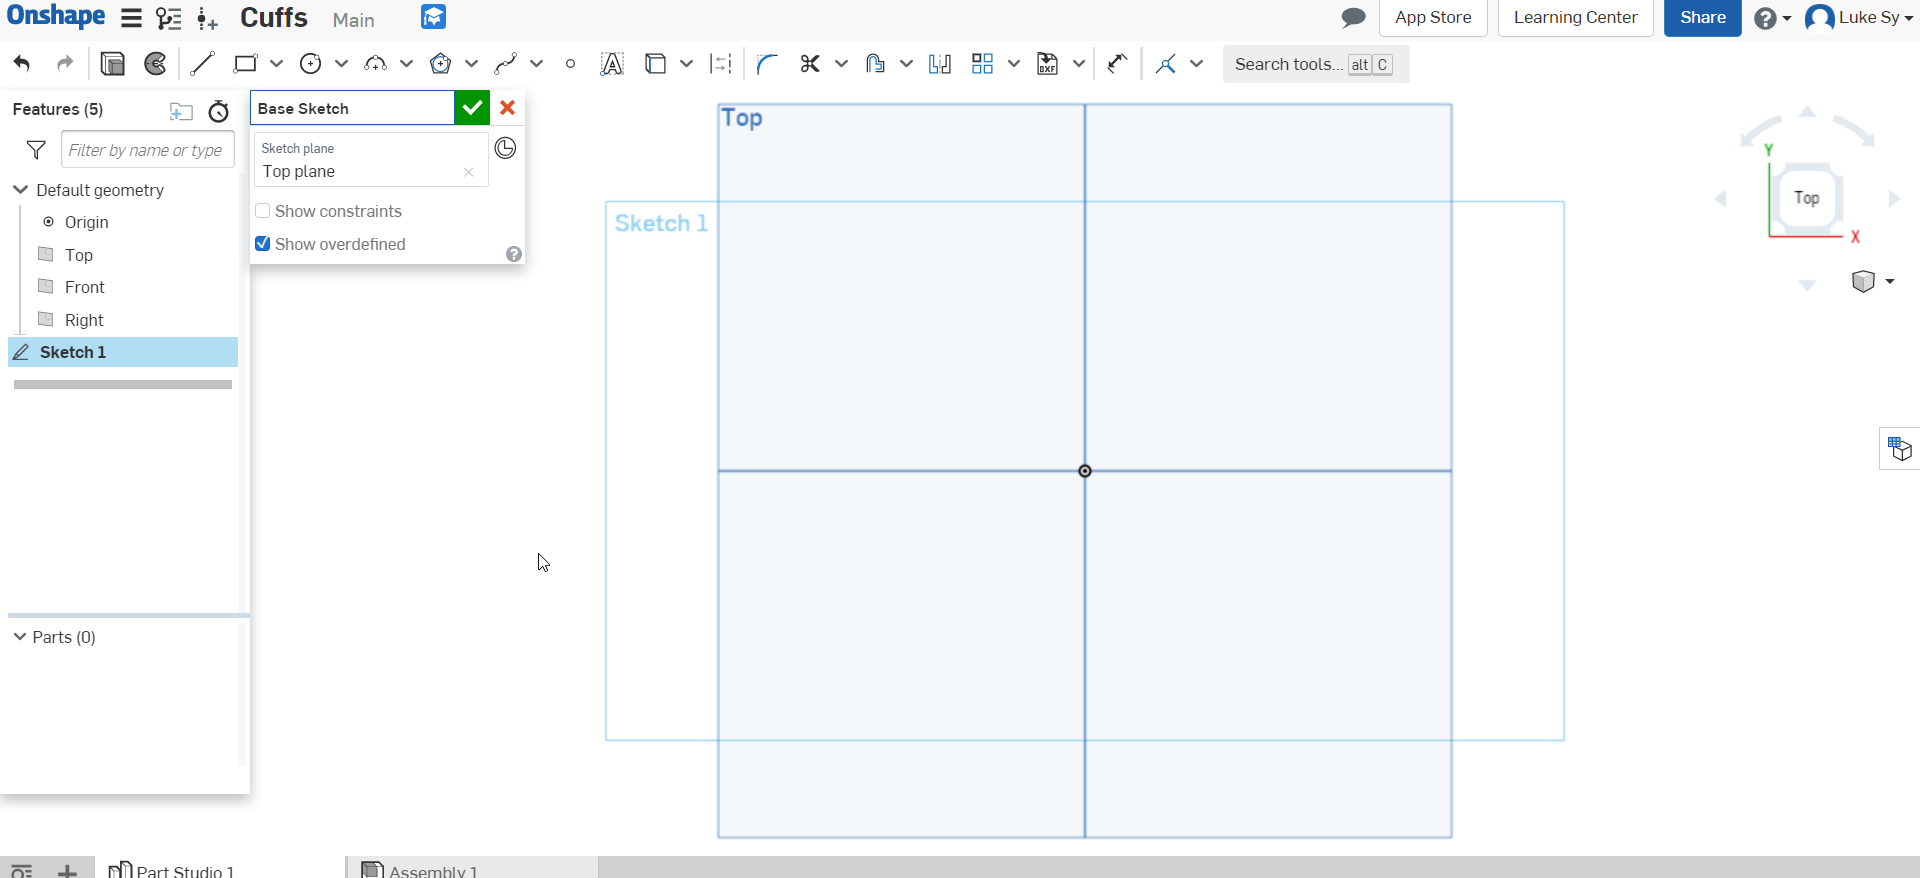Open the Onshape main hamburger menu

131,18
